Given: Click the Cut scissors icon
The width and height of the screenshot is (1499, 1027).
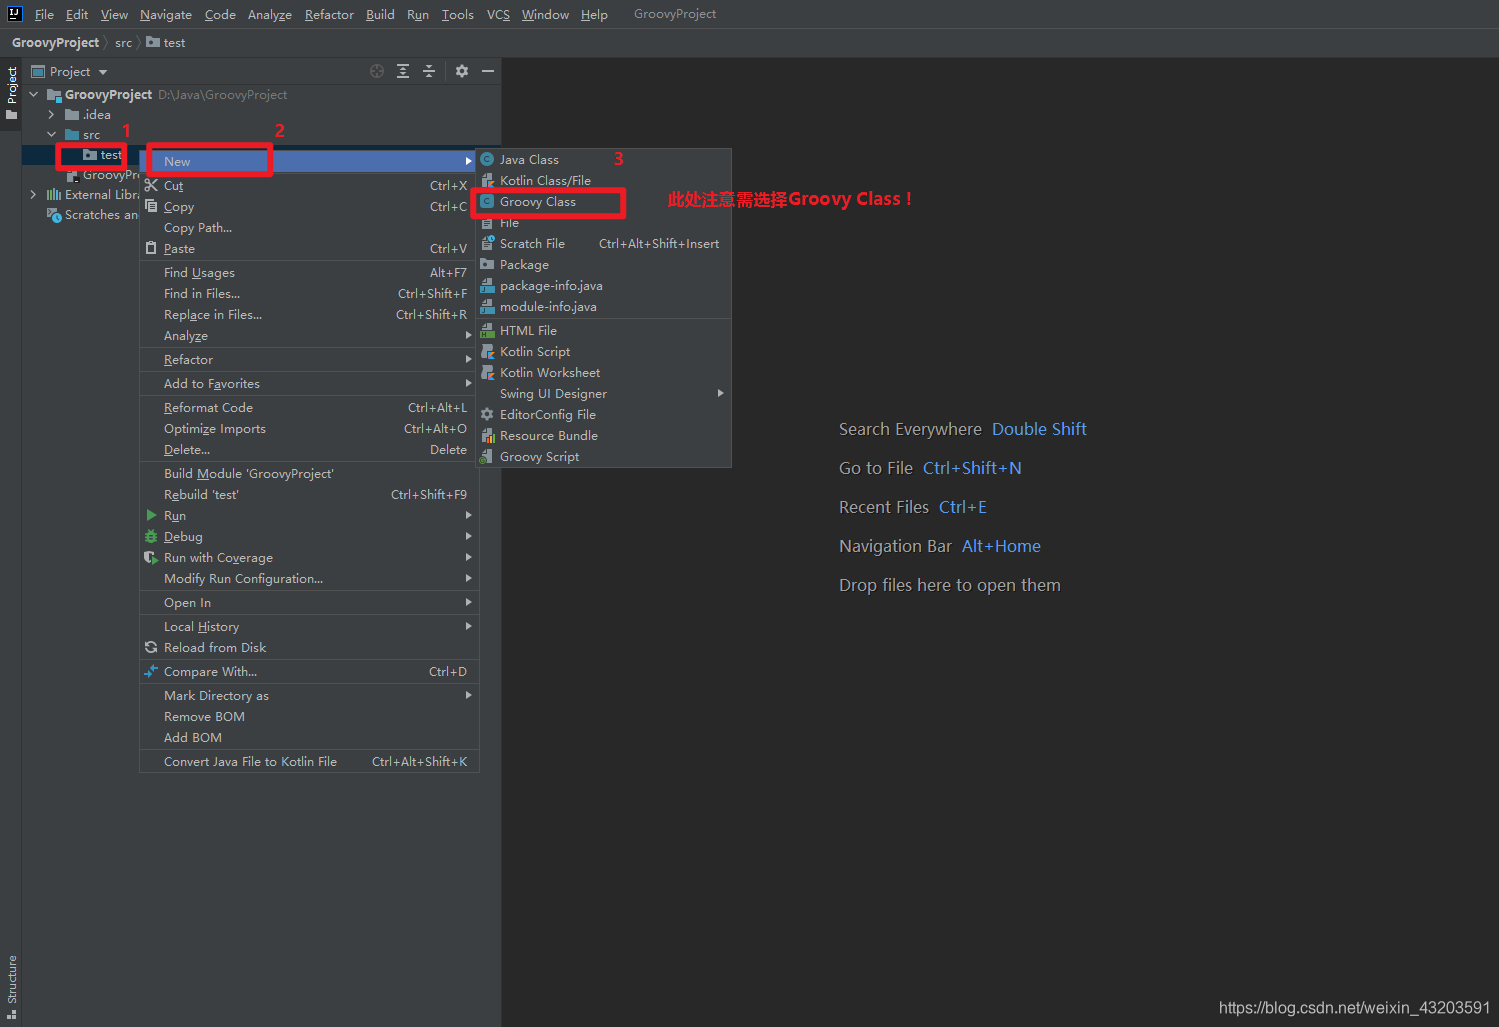Looking at the screenshot, I should point(151,185).
